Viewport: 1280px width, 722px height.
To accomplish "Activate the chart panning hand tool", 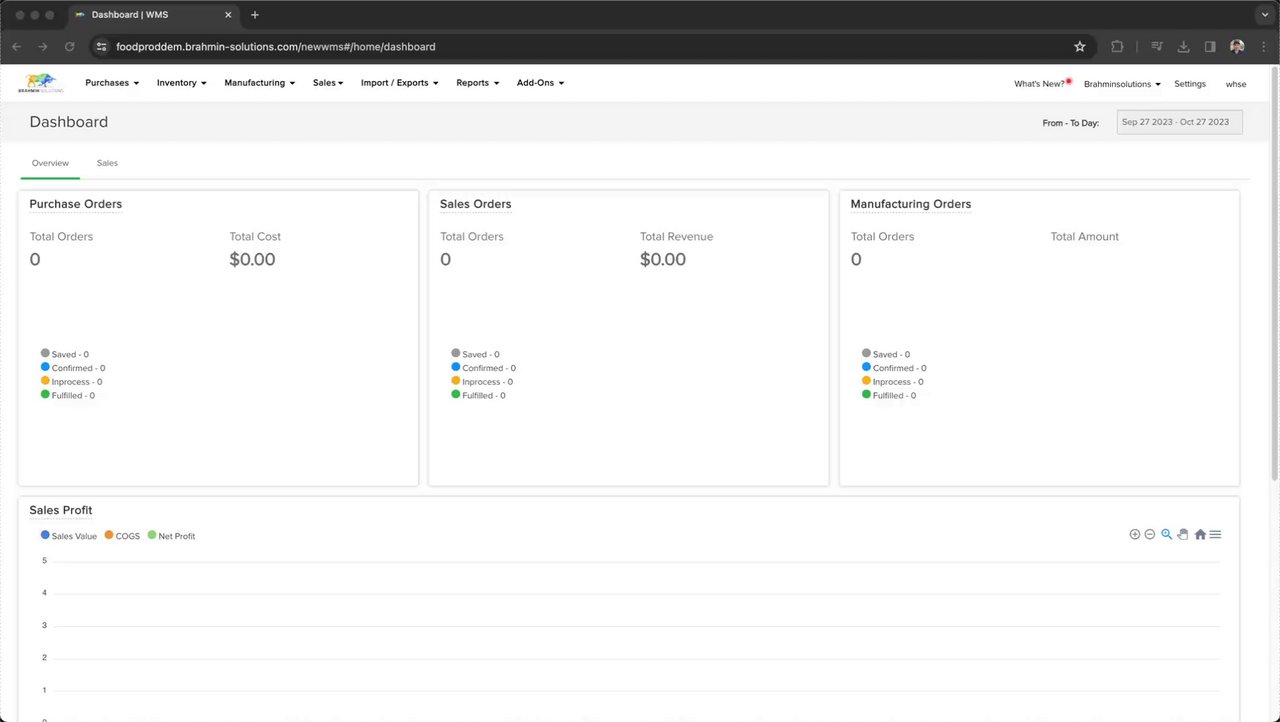I will [1183, 534].
